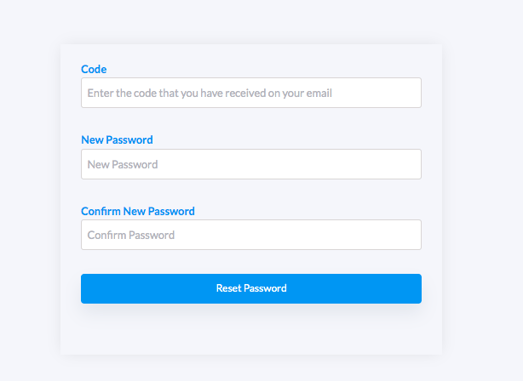This screenshot has height=381, width=523.
Task: Click the Code input field
Action: tap(251, 93)
